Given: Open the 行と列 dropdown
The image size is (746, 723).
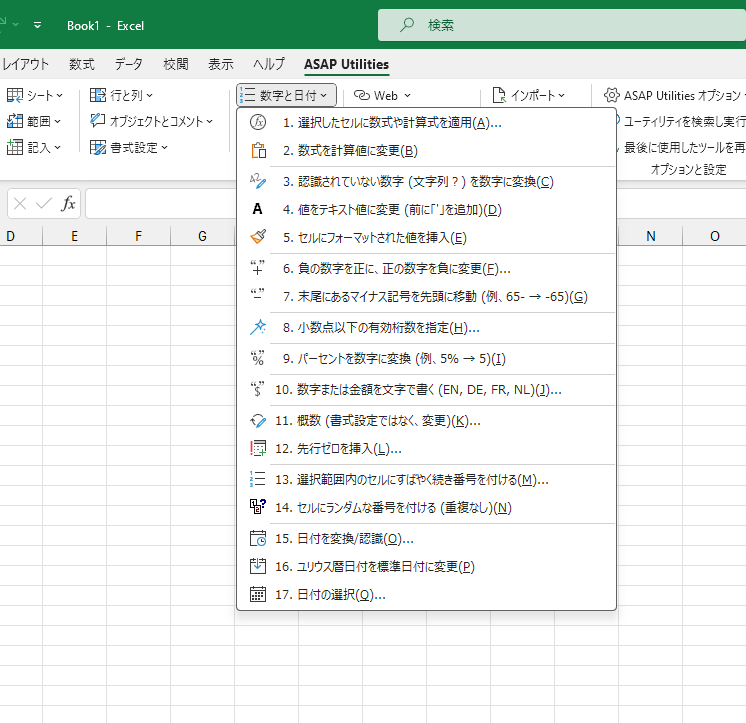Looking at the screenshot, I should pos(121,96).
